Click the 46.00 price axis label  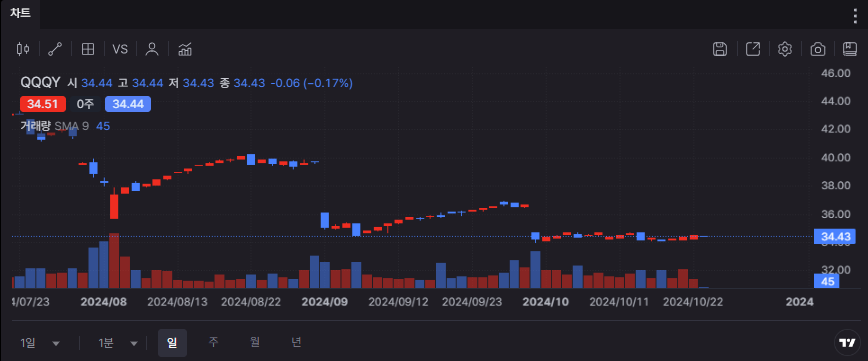pos(835,73)
